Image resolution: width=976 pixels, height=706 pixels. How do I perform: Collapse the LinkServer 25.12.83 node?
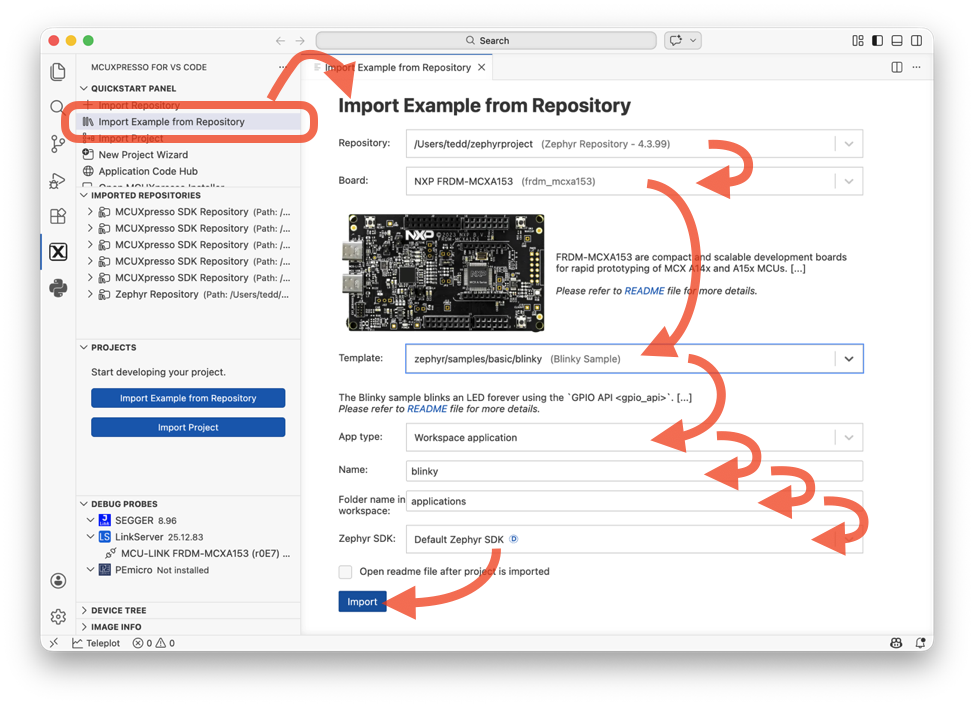click(x=90, y=537)
